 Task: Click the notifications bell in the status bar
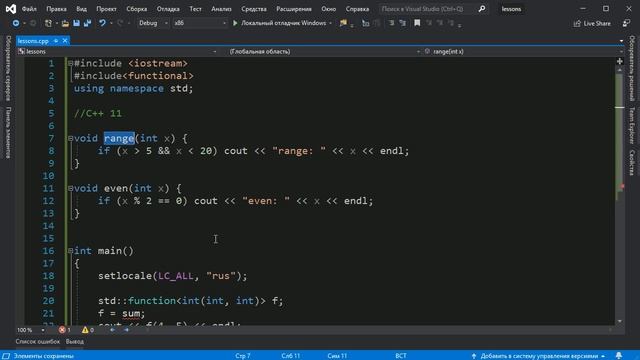pos(619,356)
